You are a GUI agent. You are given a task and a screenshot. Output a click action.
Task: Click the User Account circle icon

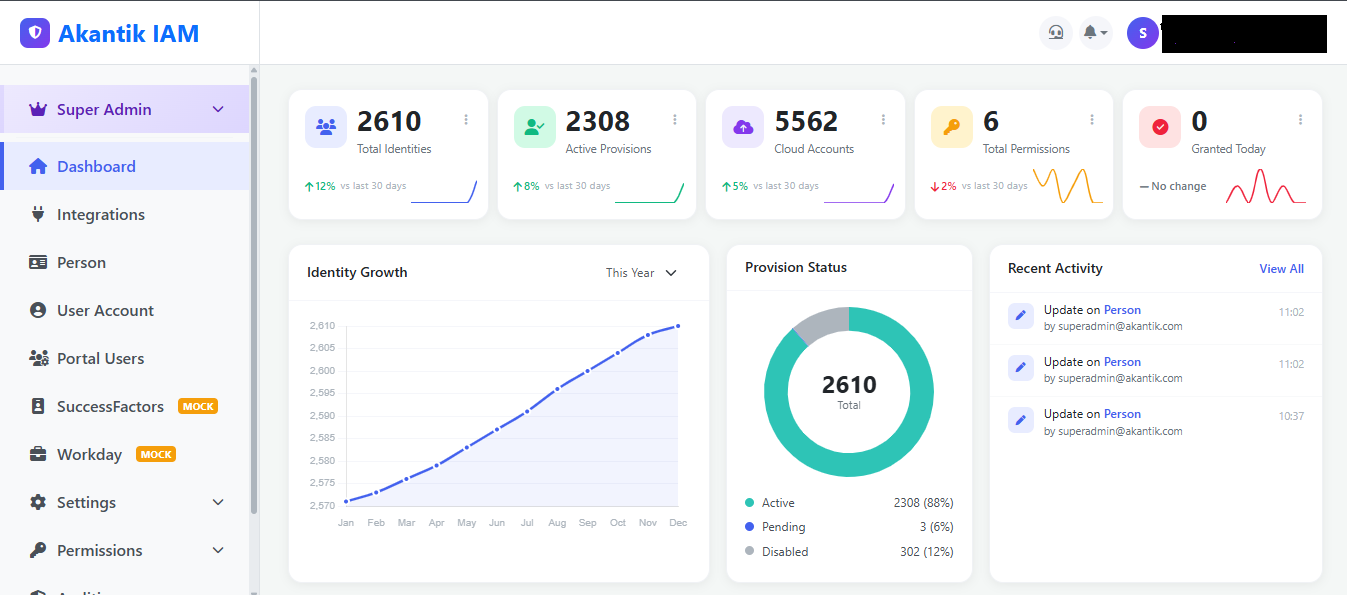pos(38,310)
